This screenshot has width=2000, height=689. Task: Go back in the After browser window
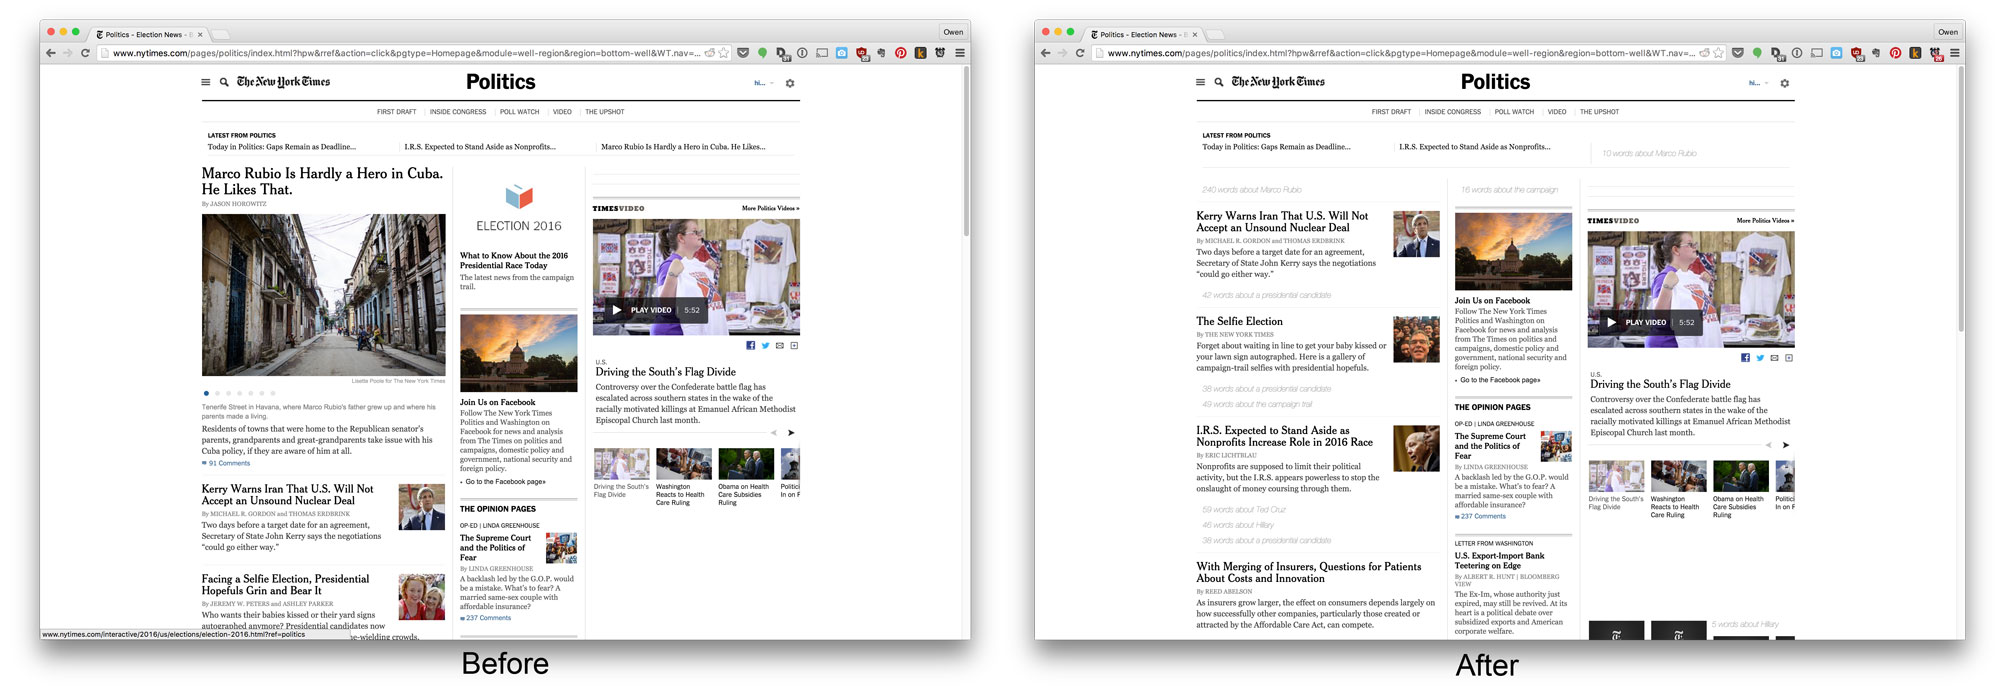tap(1045, 53)
